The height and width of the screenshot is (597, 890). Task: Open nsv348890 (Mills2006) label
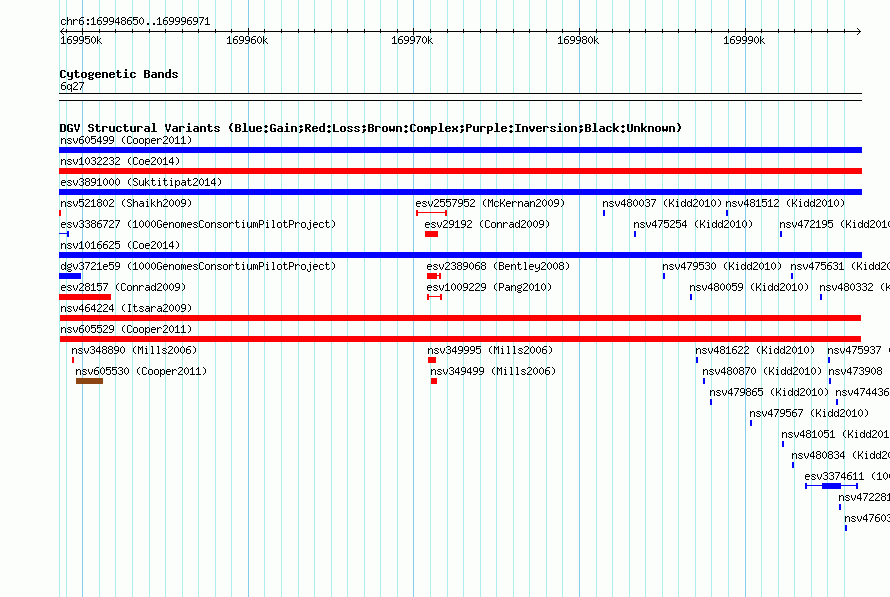134,350
